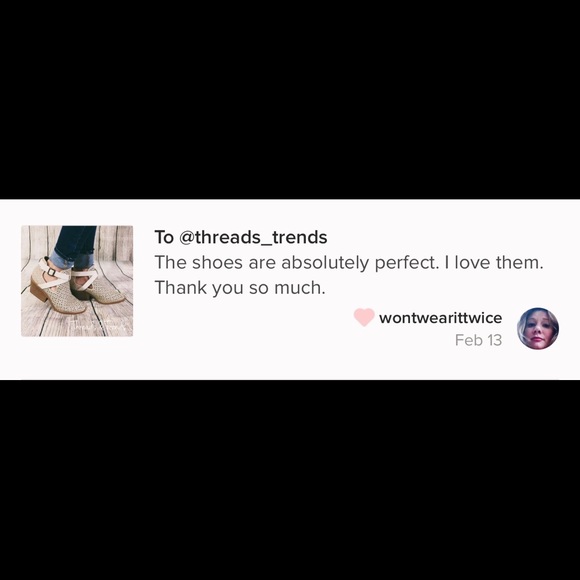The image size is (580, 580).
Task: Open the @threads_trends mention
Action: click(x=253, y=237)
